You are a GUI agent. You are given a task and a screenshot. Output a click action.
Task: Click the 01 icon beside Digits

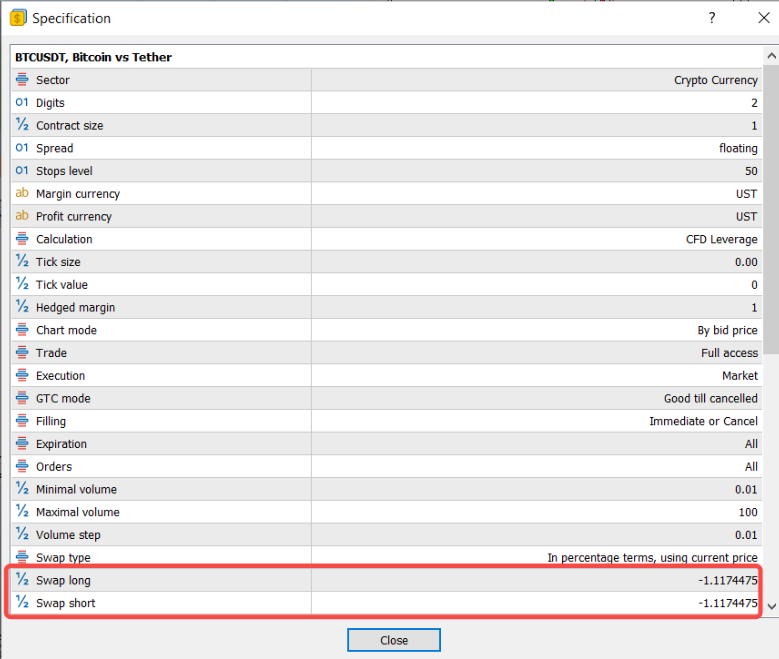(x=22, y=102)
